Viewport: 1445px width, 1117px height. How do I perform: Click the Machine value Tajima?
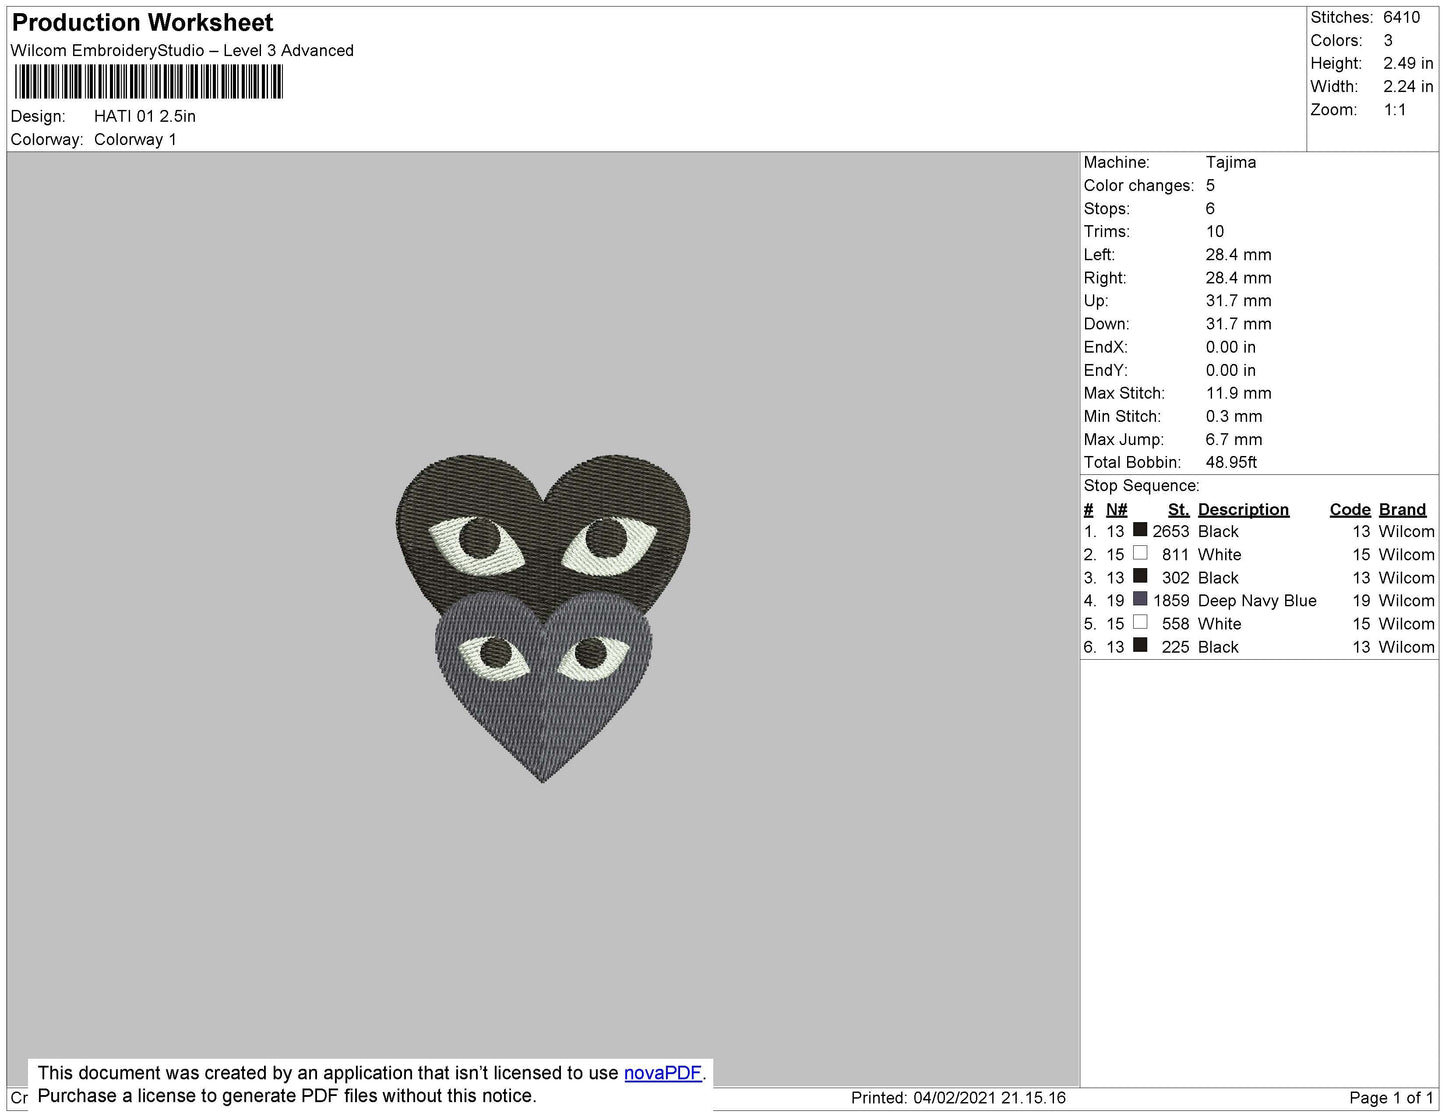(1231, 162)
